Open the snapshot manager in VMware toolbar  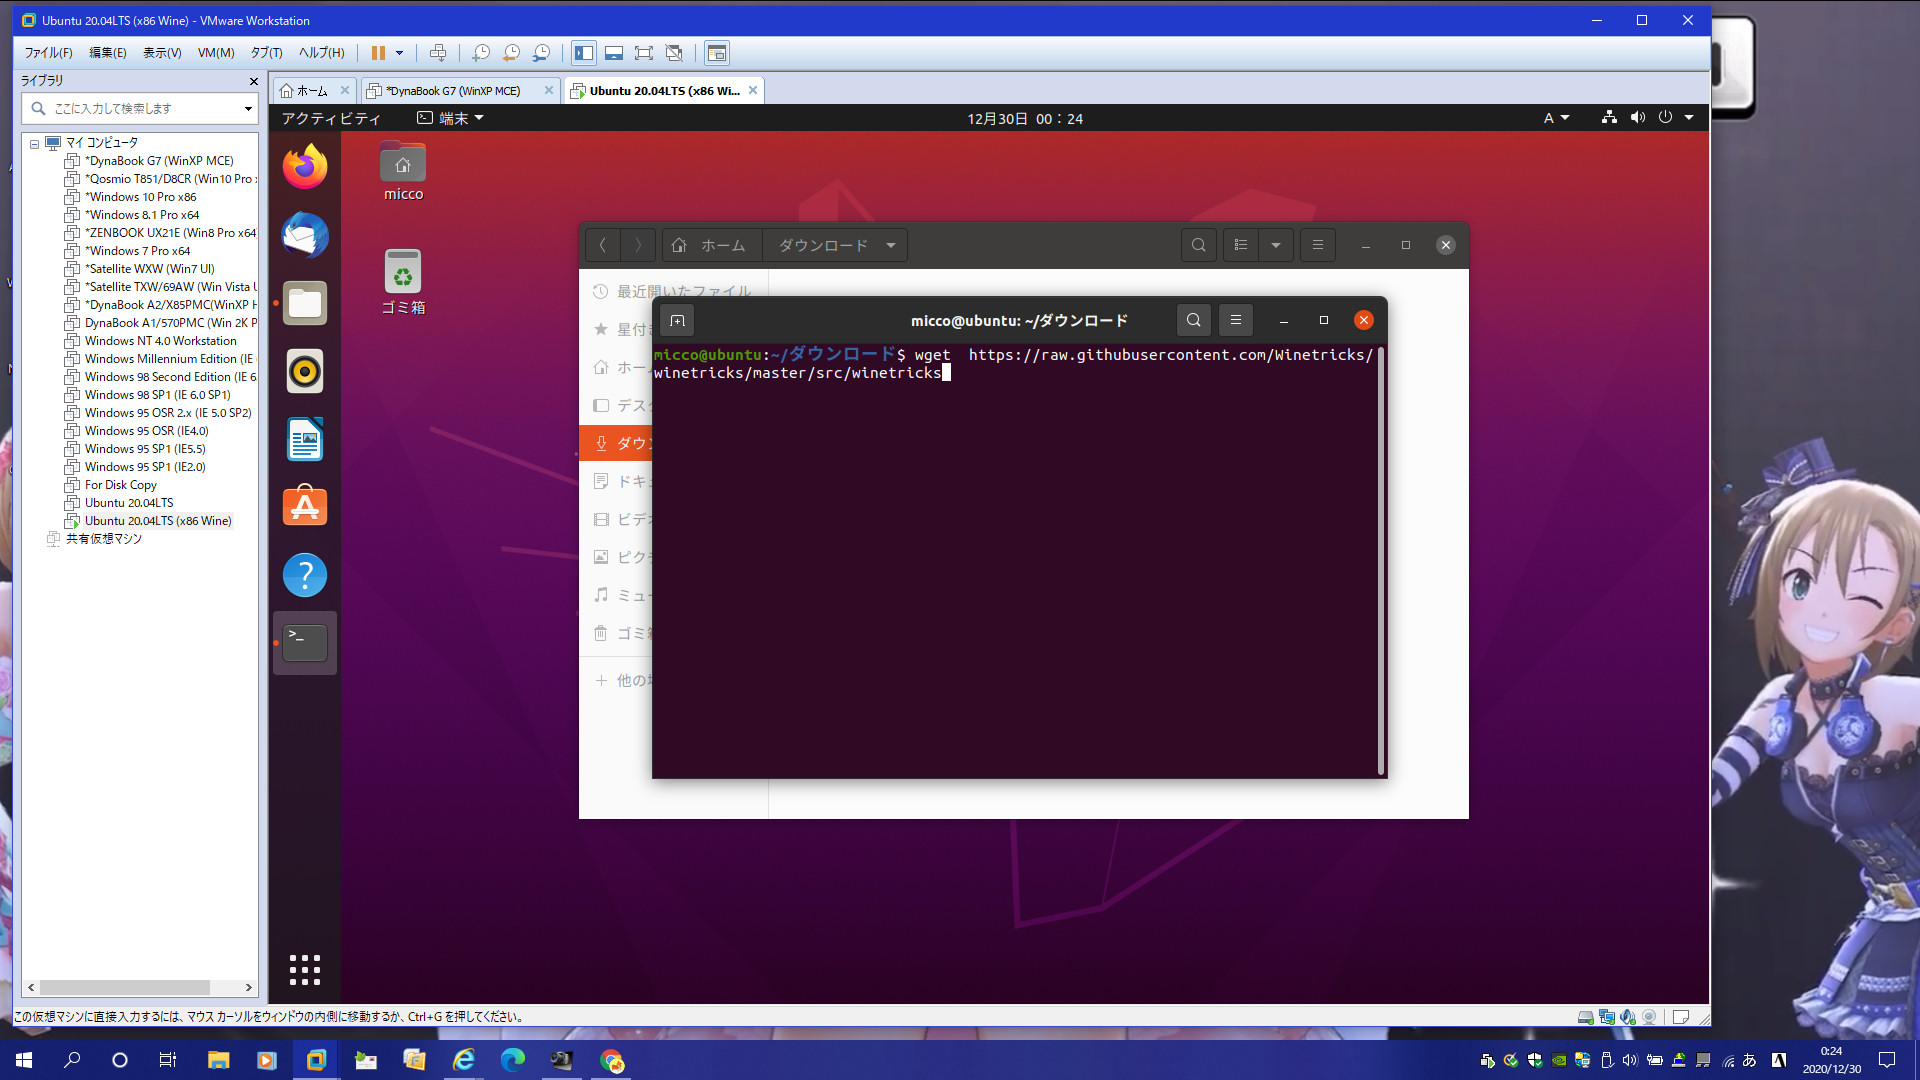(541, 53)
